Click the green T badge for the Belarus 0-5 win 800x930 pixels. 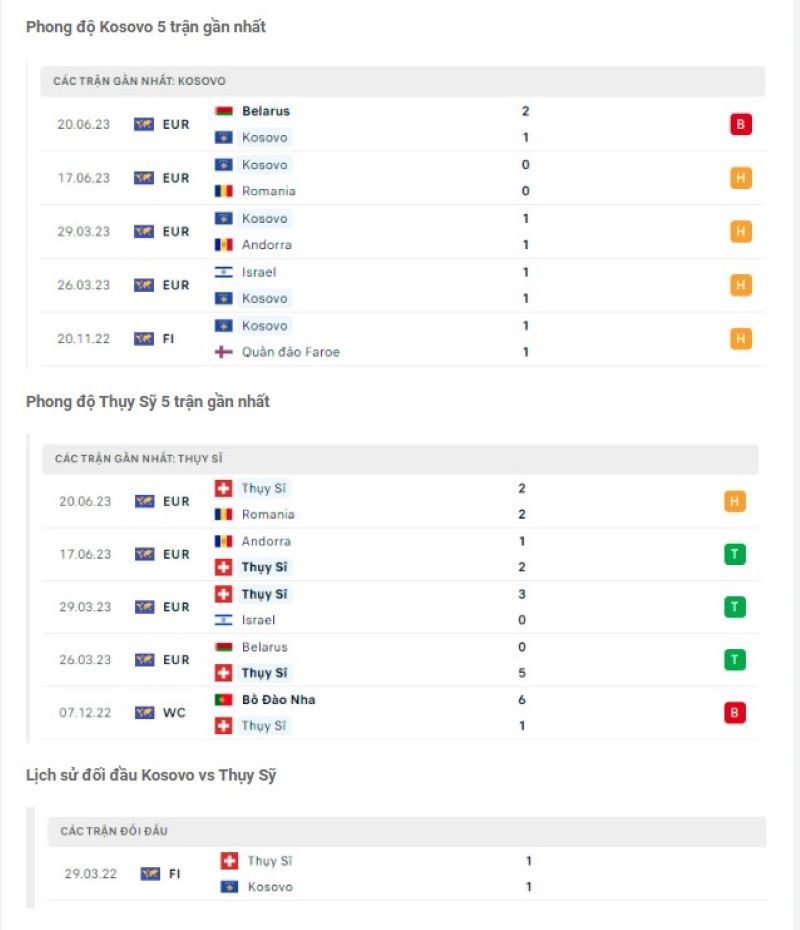(737, 659)
